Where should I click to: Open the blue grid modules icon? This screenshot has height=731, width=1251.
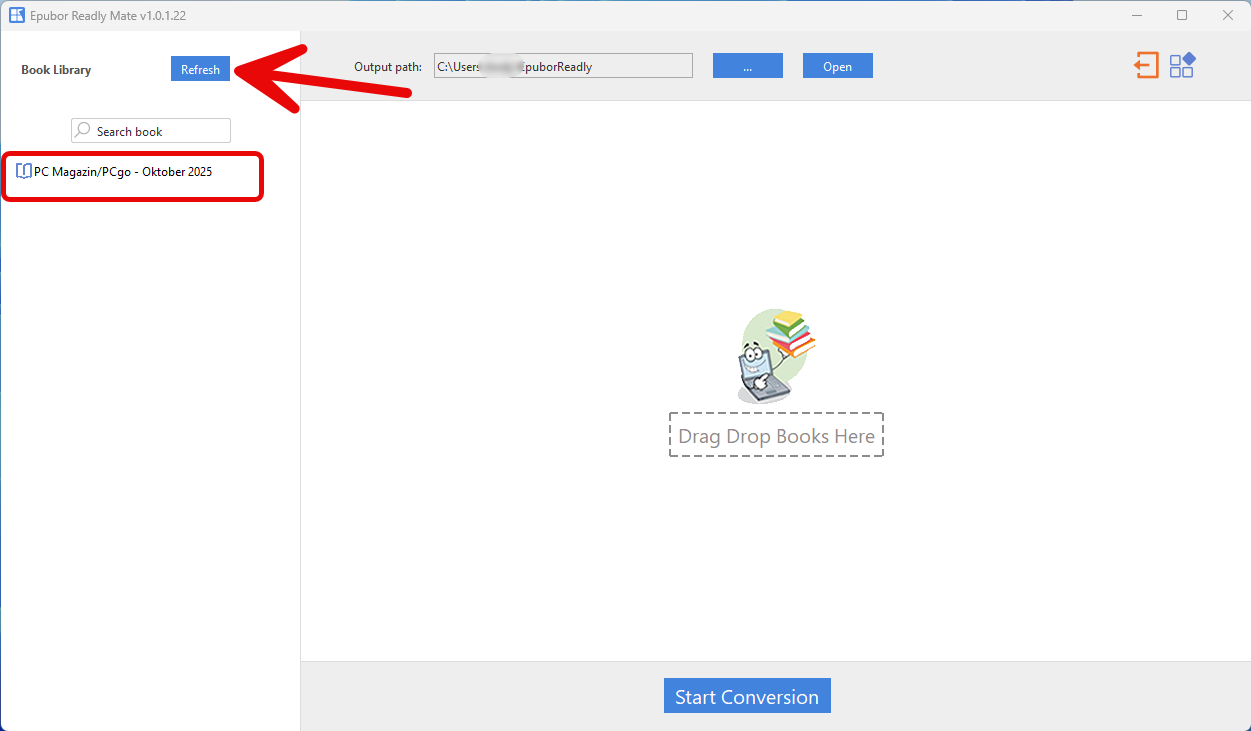click(x=1182, y=65)
